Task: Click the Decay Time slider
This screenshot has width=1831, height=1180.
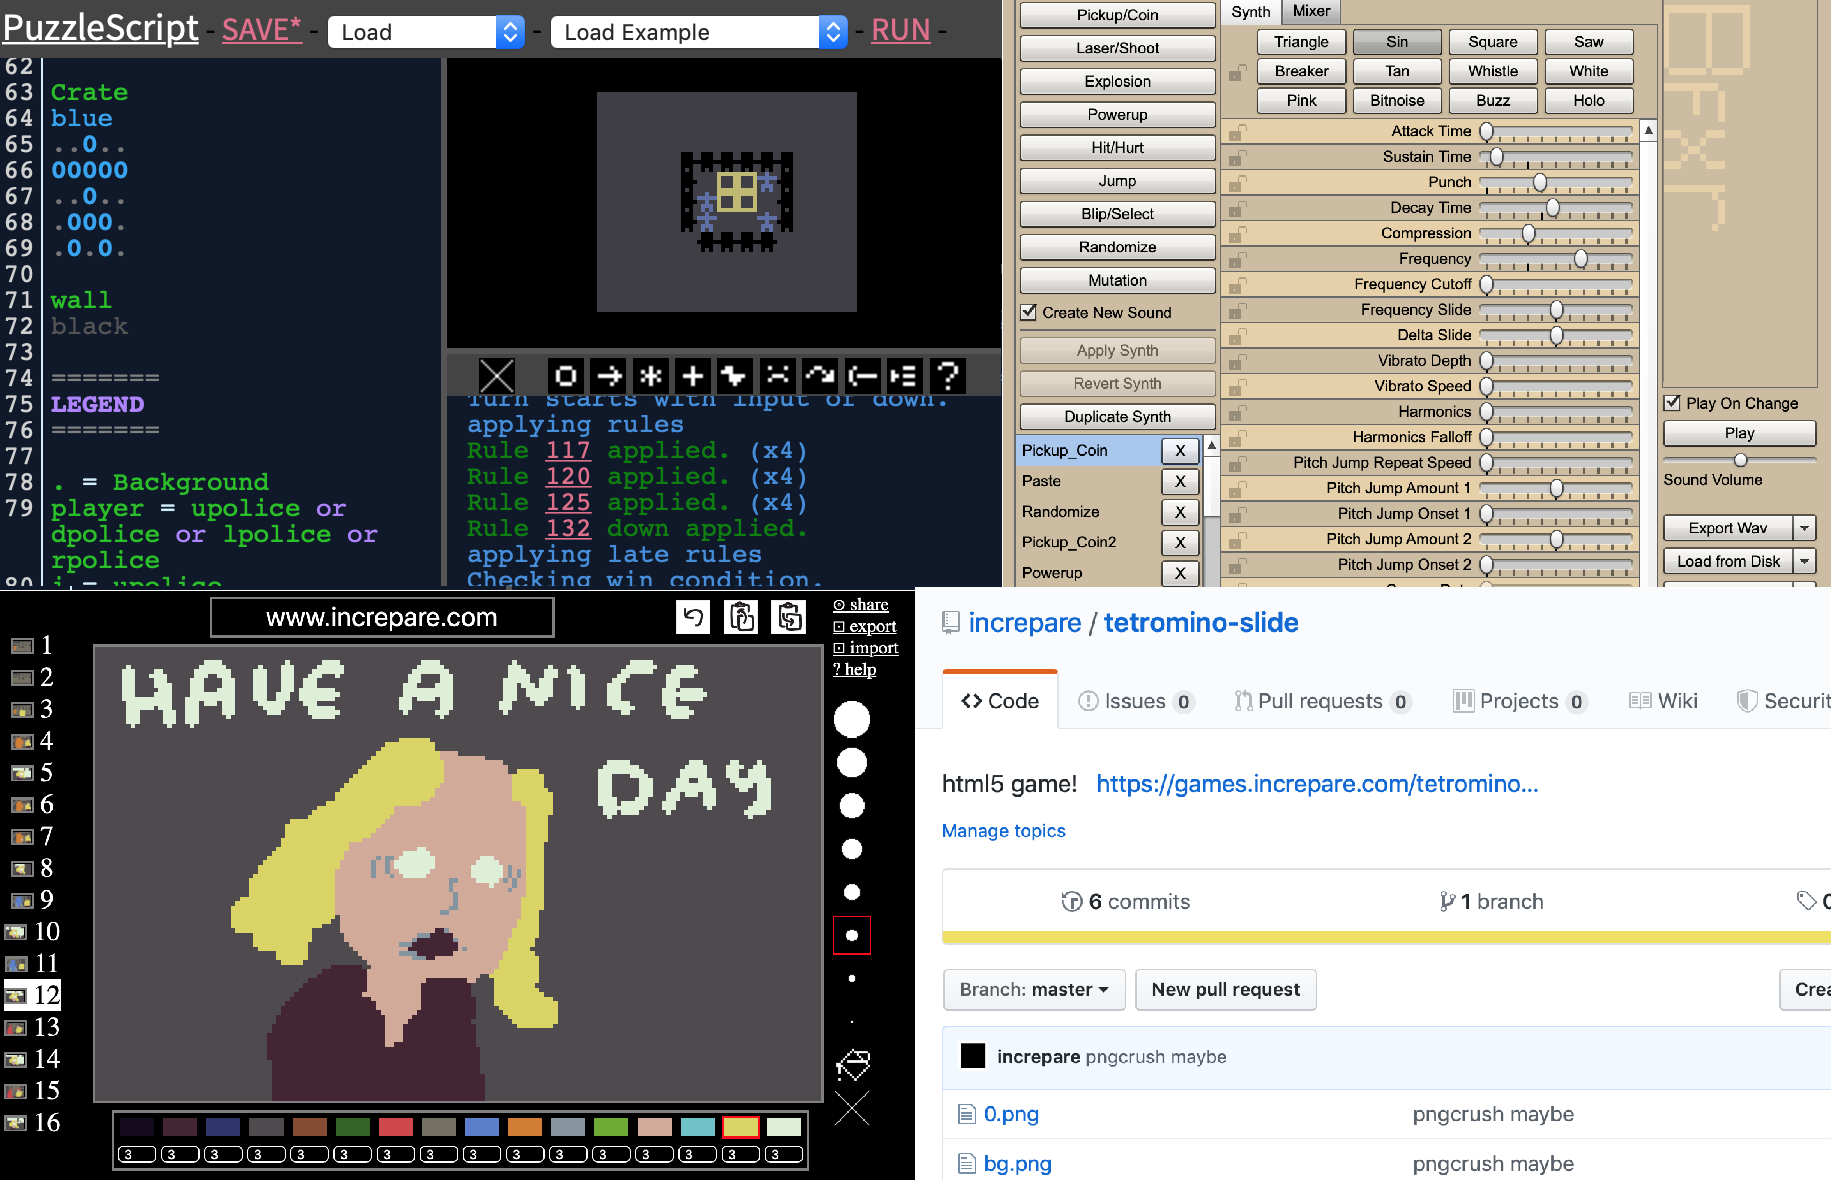Action: (1556, 208)
